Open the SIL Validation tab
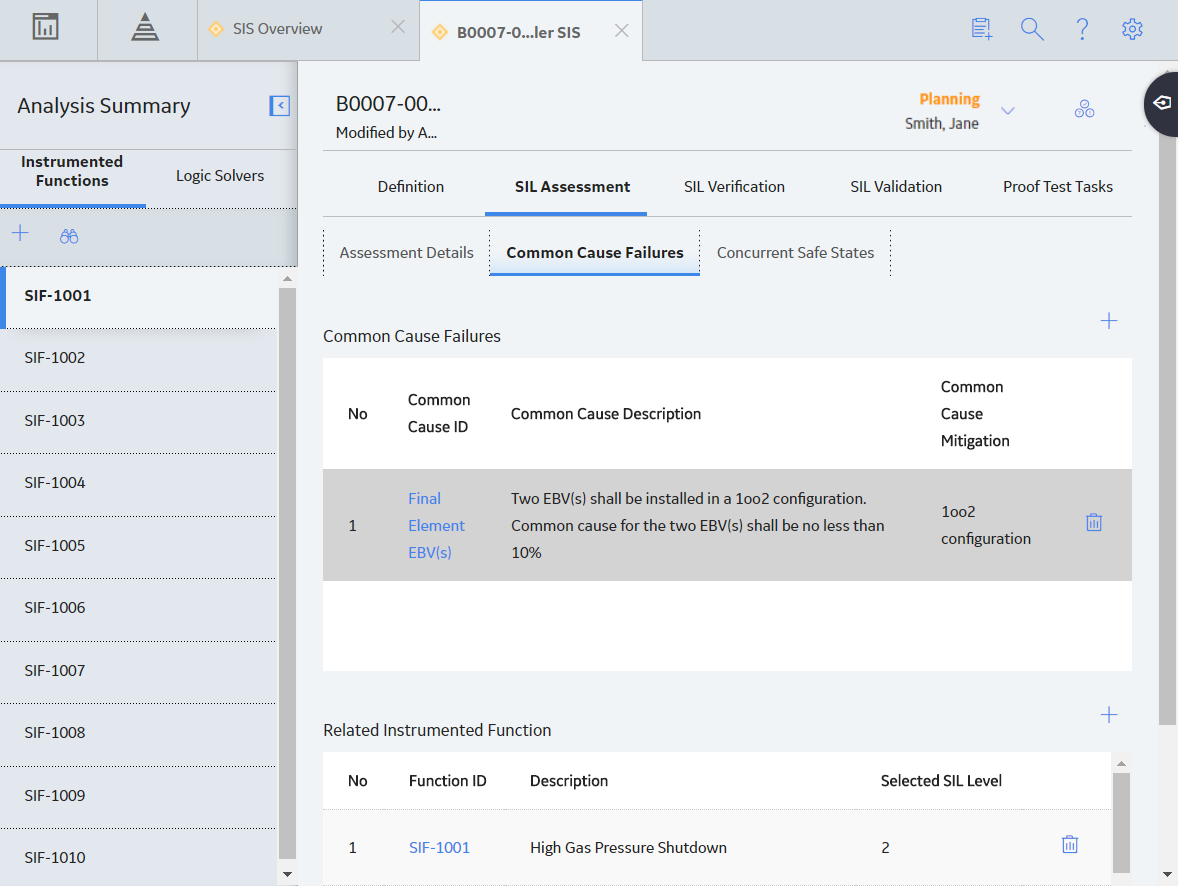1178x886 pixels. tap(896, 186)
